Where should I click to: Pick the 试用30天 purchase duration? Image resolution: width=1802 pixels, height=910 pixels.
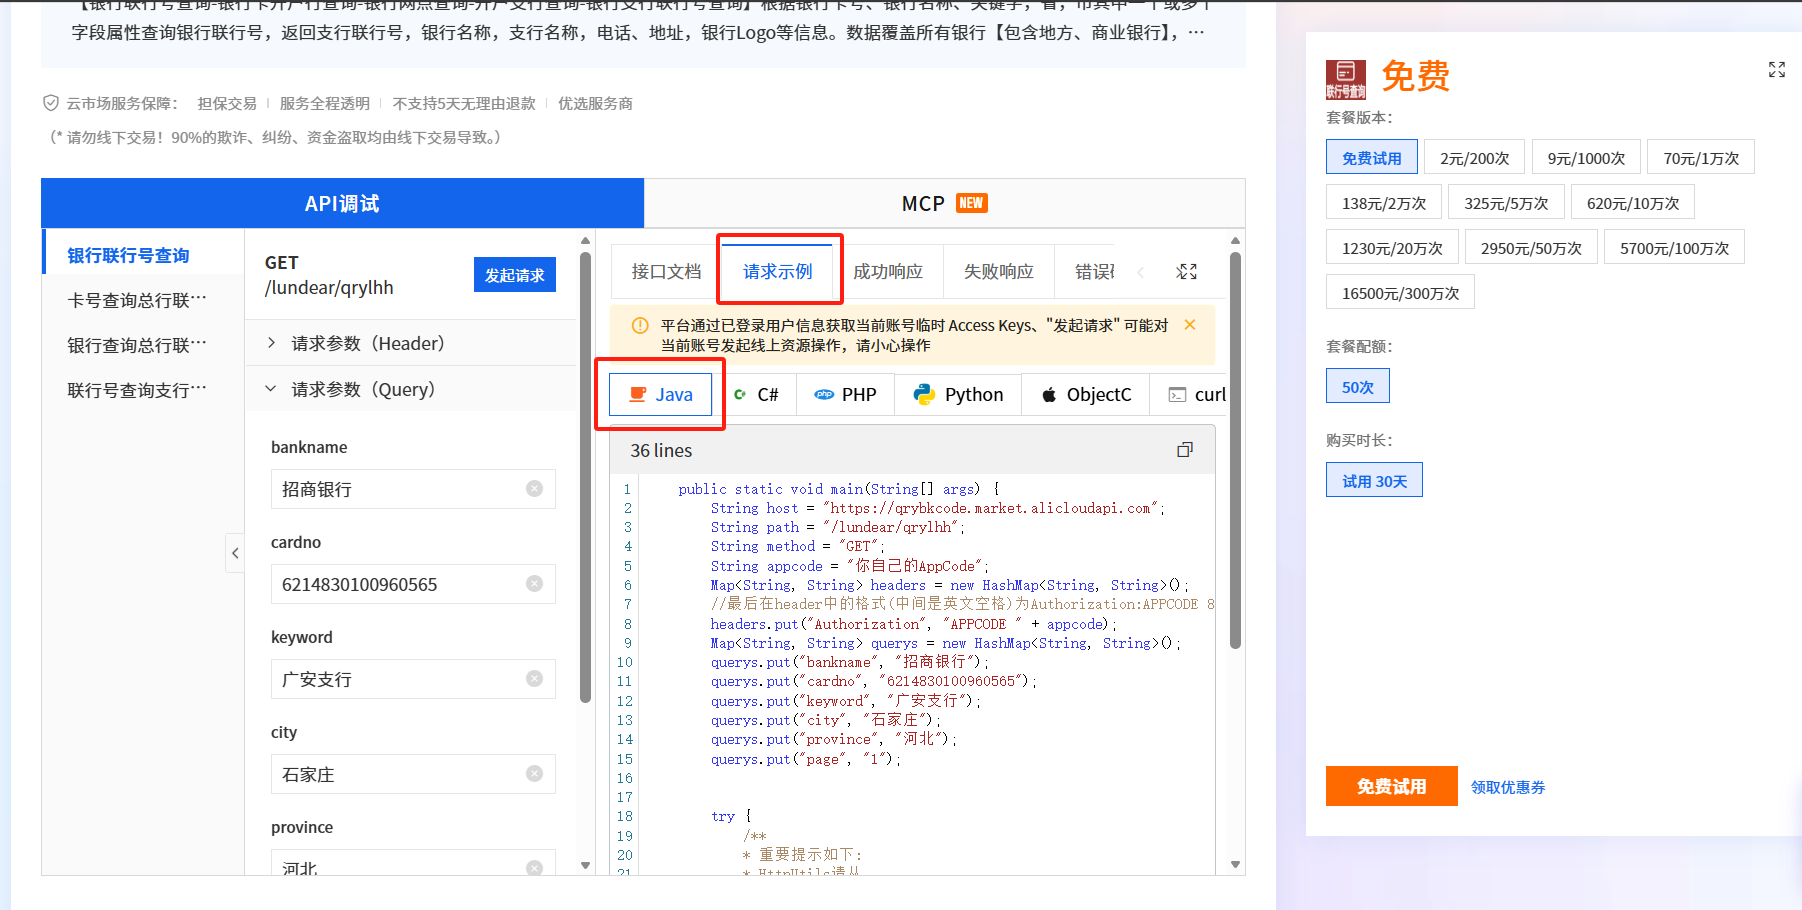click(x=1373, y=480)
